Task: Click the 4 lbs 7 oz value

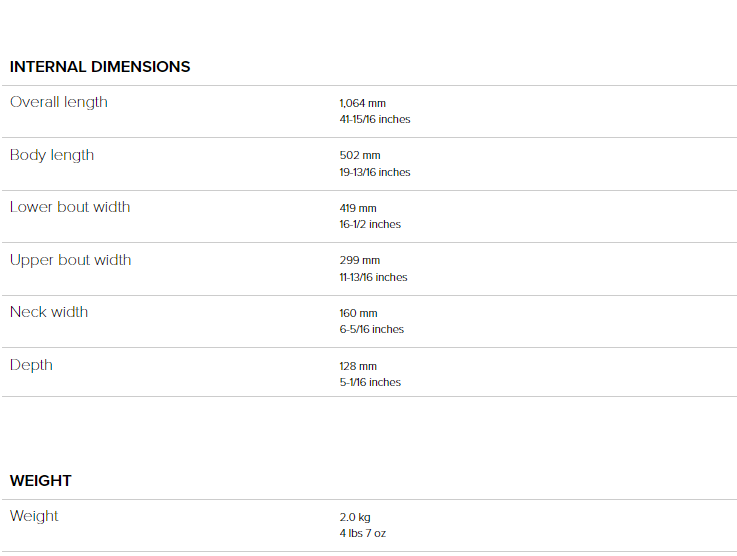Action: [362, 533]
